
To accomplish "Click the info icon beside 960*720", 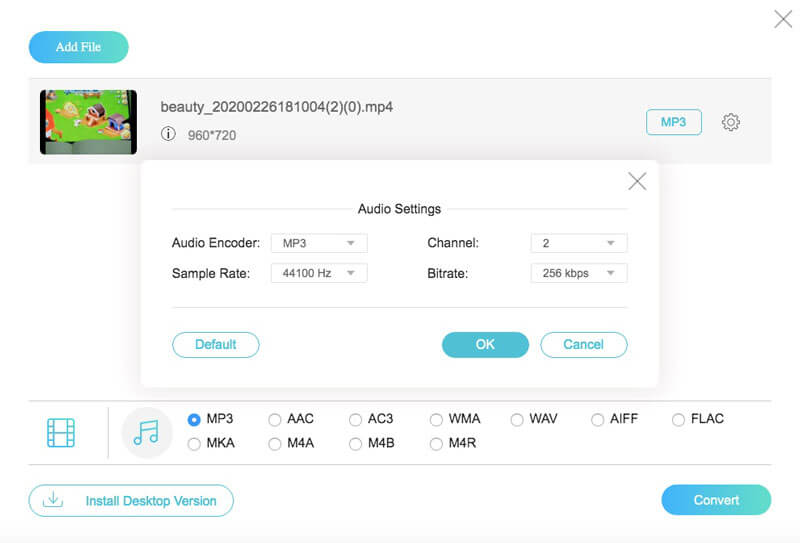I will coord(168,134).
